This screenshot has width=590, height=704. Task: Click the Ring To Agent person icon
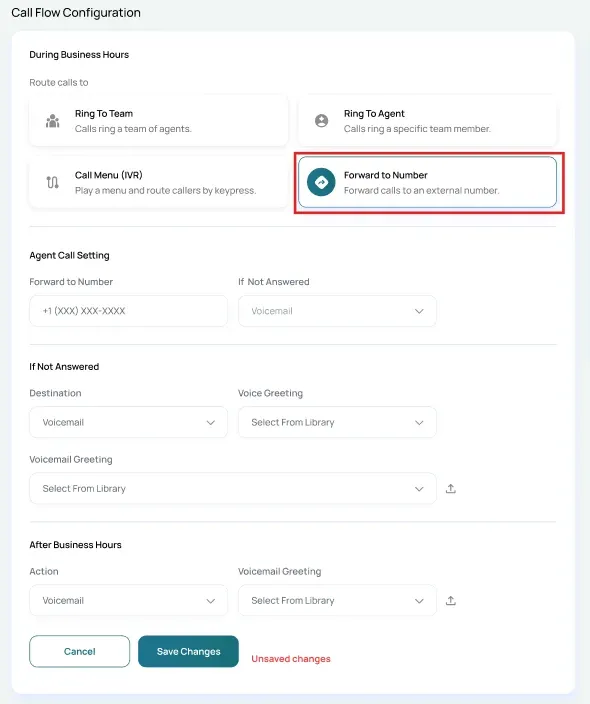coord(321,121)
